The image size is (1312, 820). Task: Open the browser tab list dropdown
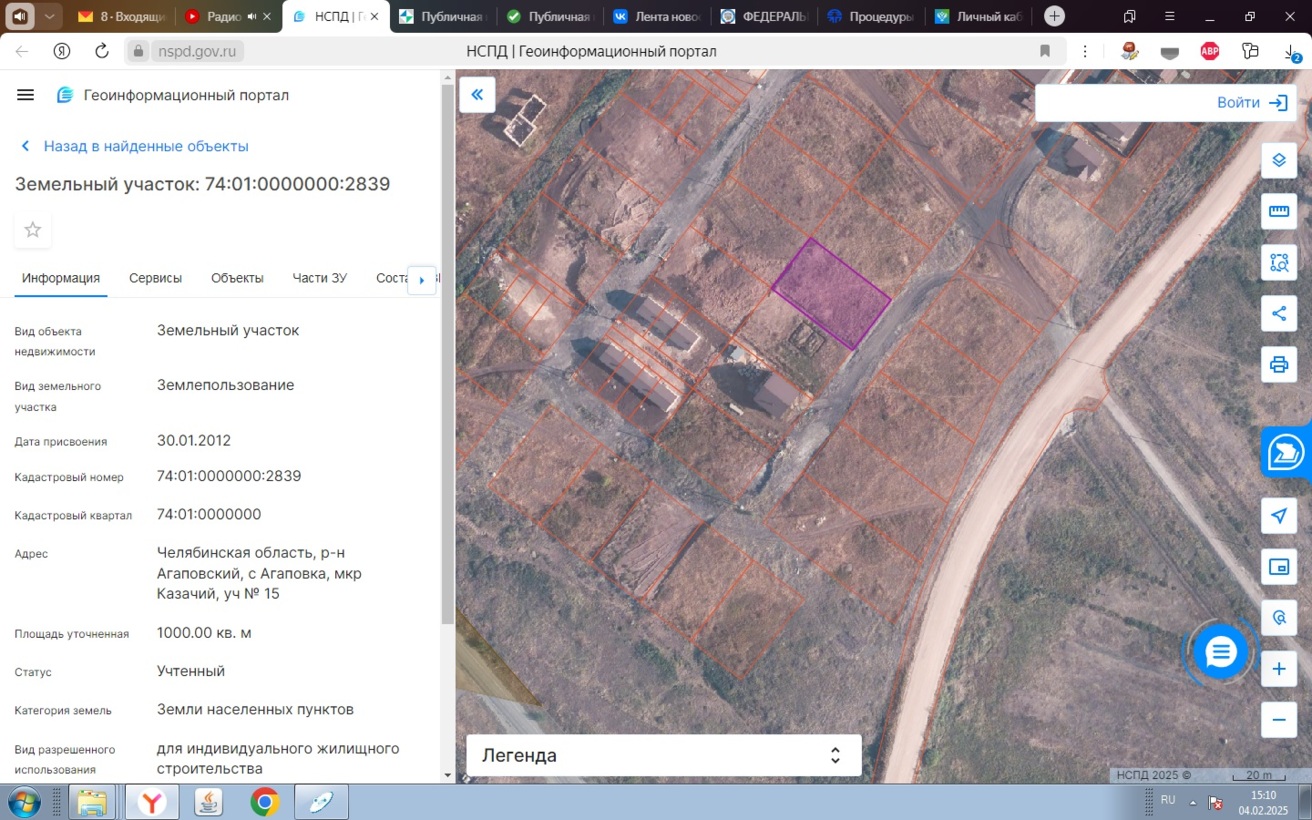click(x=49, y=16)
